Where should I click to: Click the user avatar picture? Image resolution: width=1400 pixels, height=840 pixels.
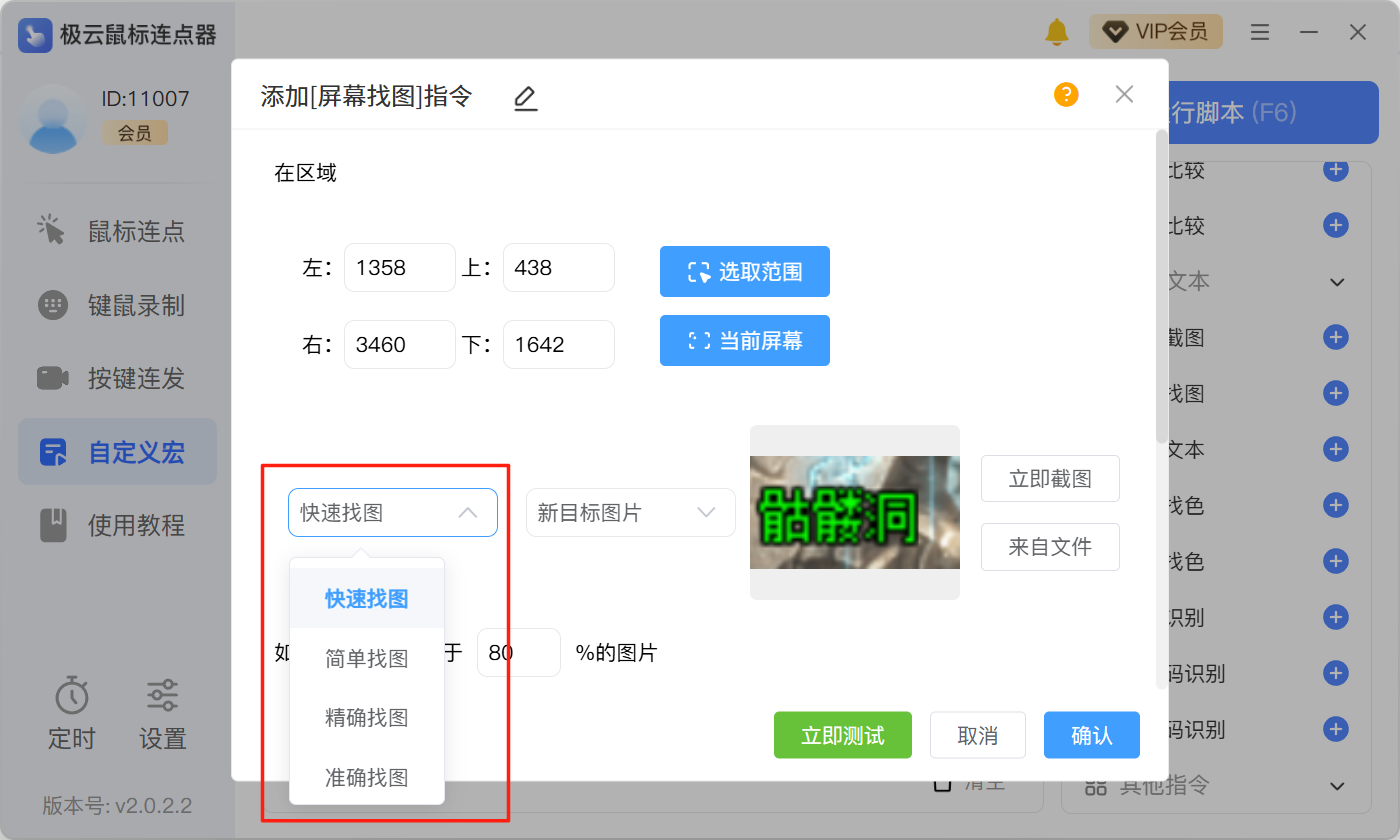pyautogui.click(x=54, y=119)
